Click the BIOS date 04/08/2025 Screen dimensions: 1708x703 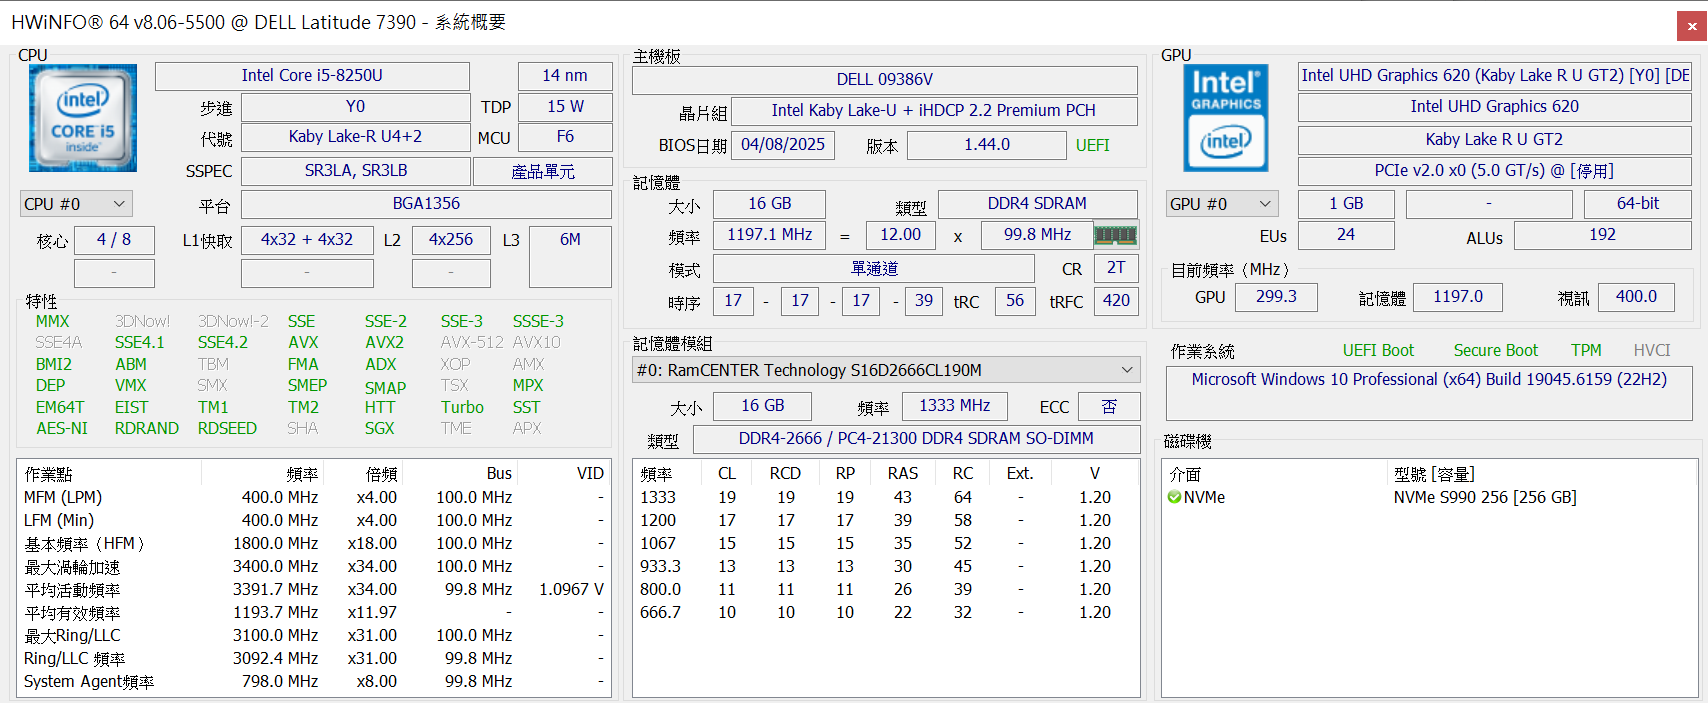pyautogui.click(x=783, y=145)
